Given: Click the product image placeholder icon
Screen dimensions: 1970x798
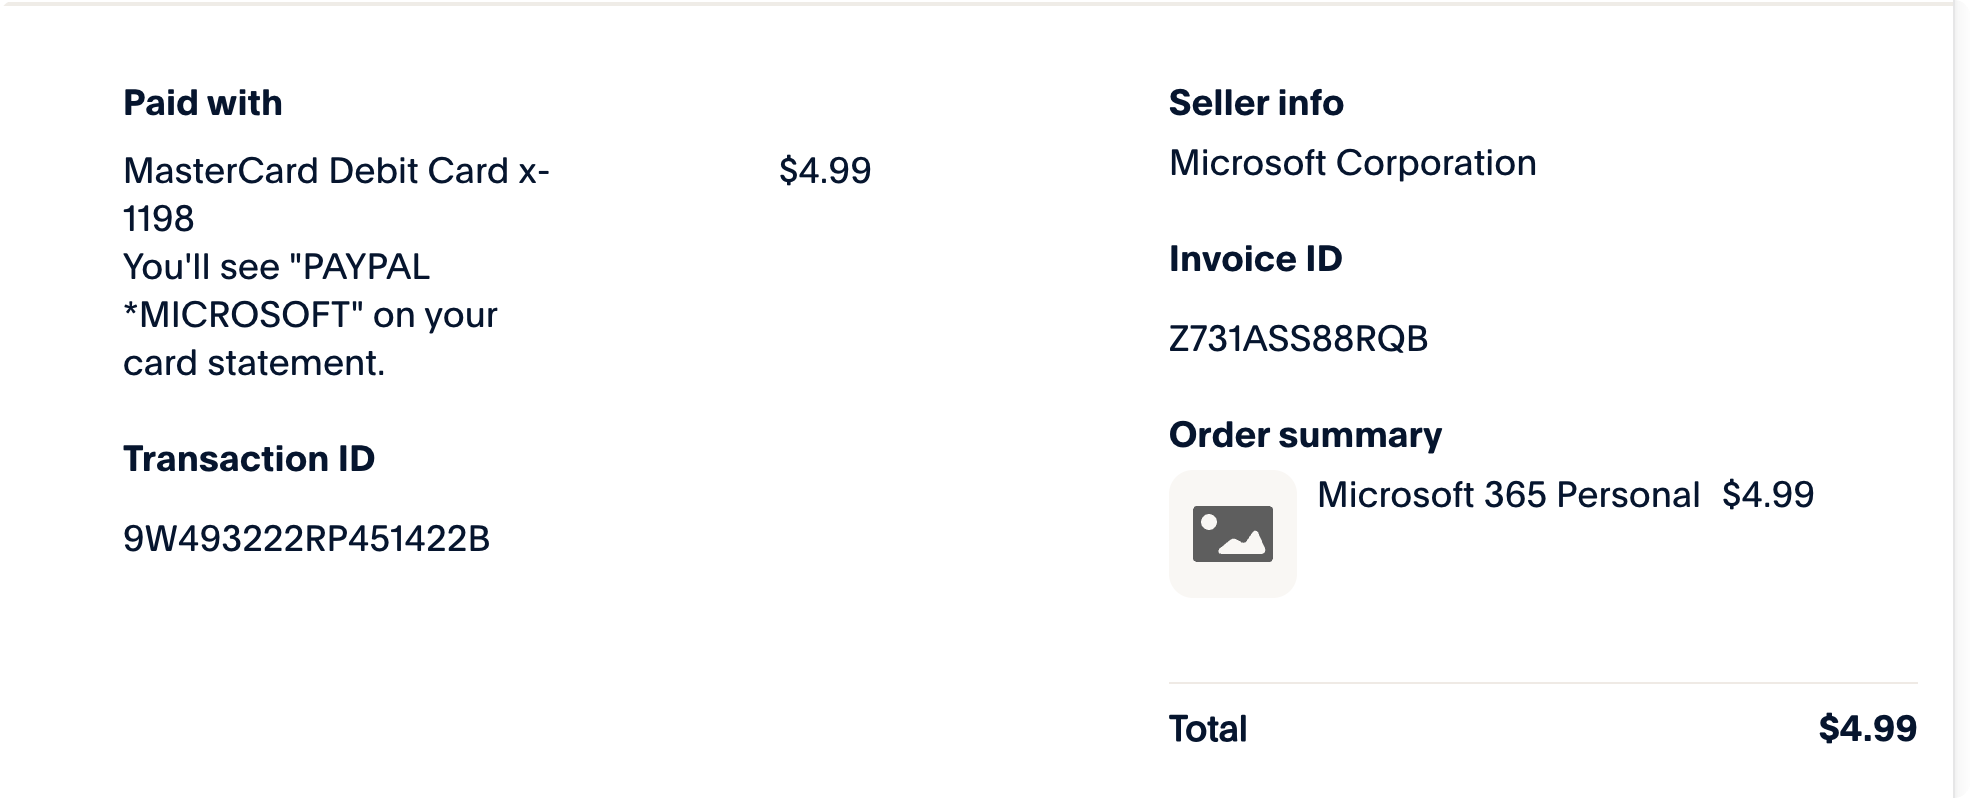Looking at the screenshot, I should pyautogui.click(x=1232, y=534).
